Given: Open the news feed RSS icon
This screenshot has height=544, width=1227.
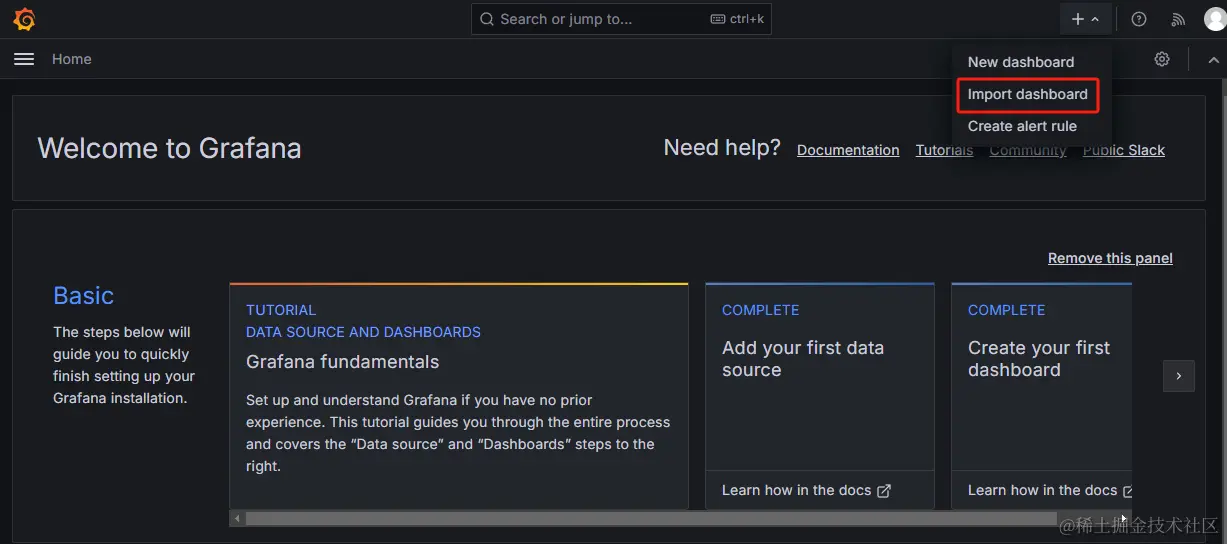Looking at the screenshot, I should click(1178, 19).
